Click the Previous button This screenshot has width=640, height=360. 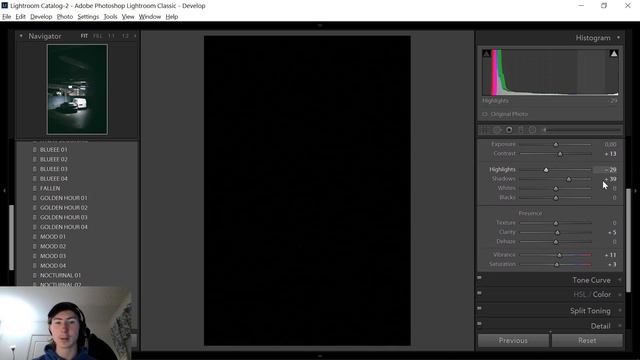513,340
